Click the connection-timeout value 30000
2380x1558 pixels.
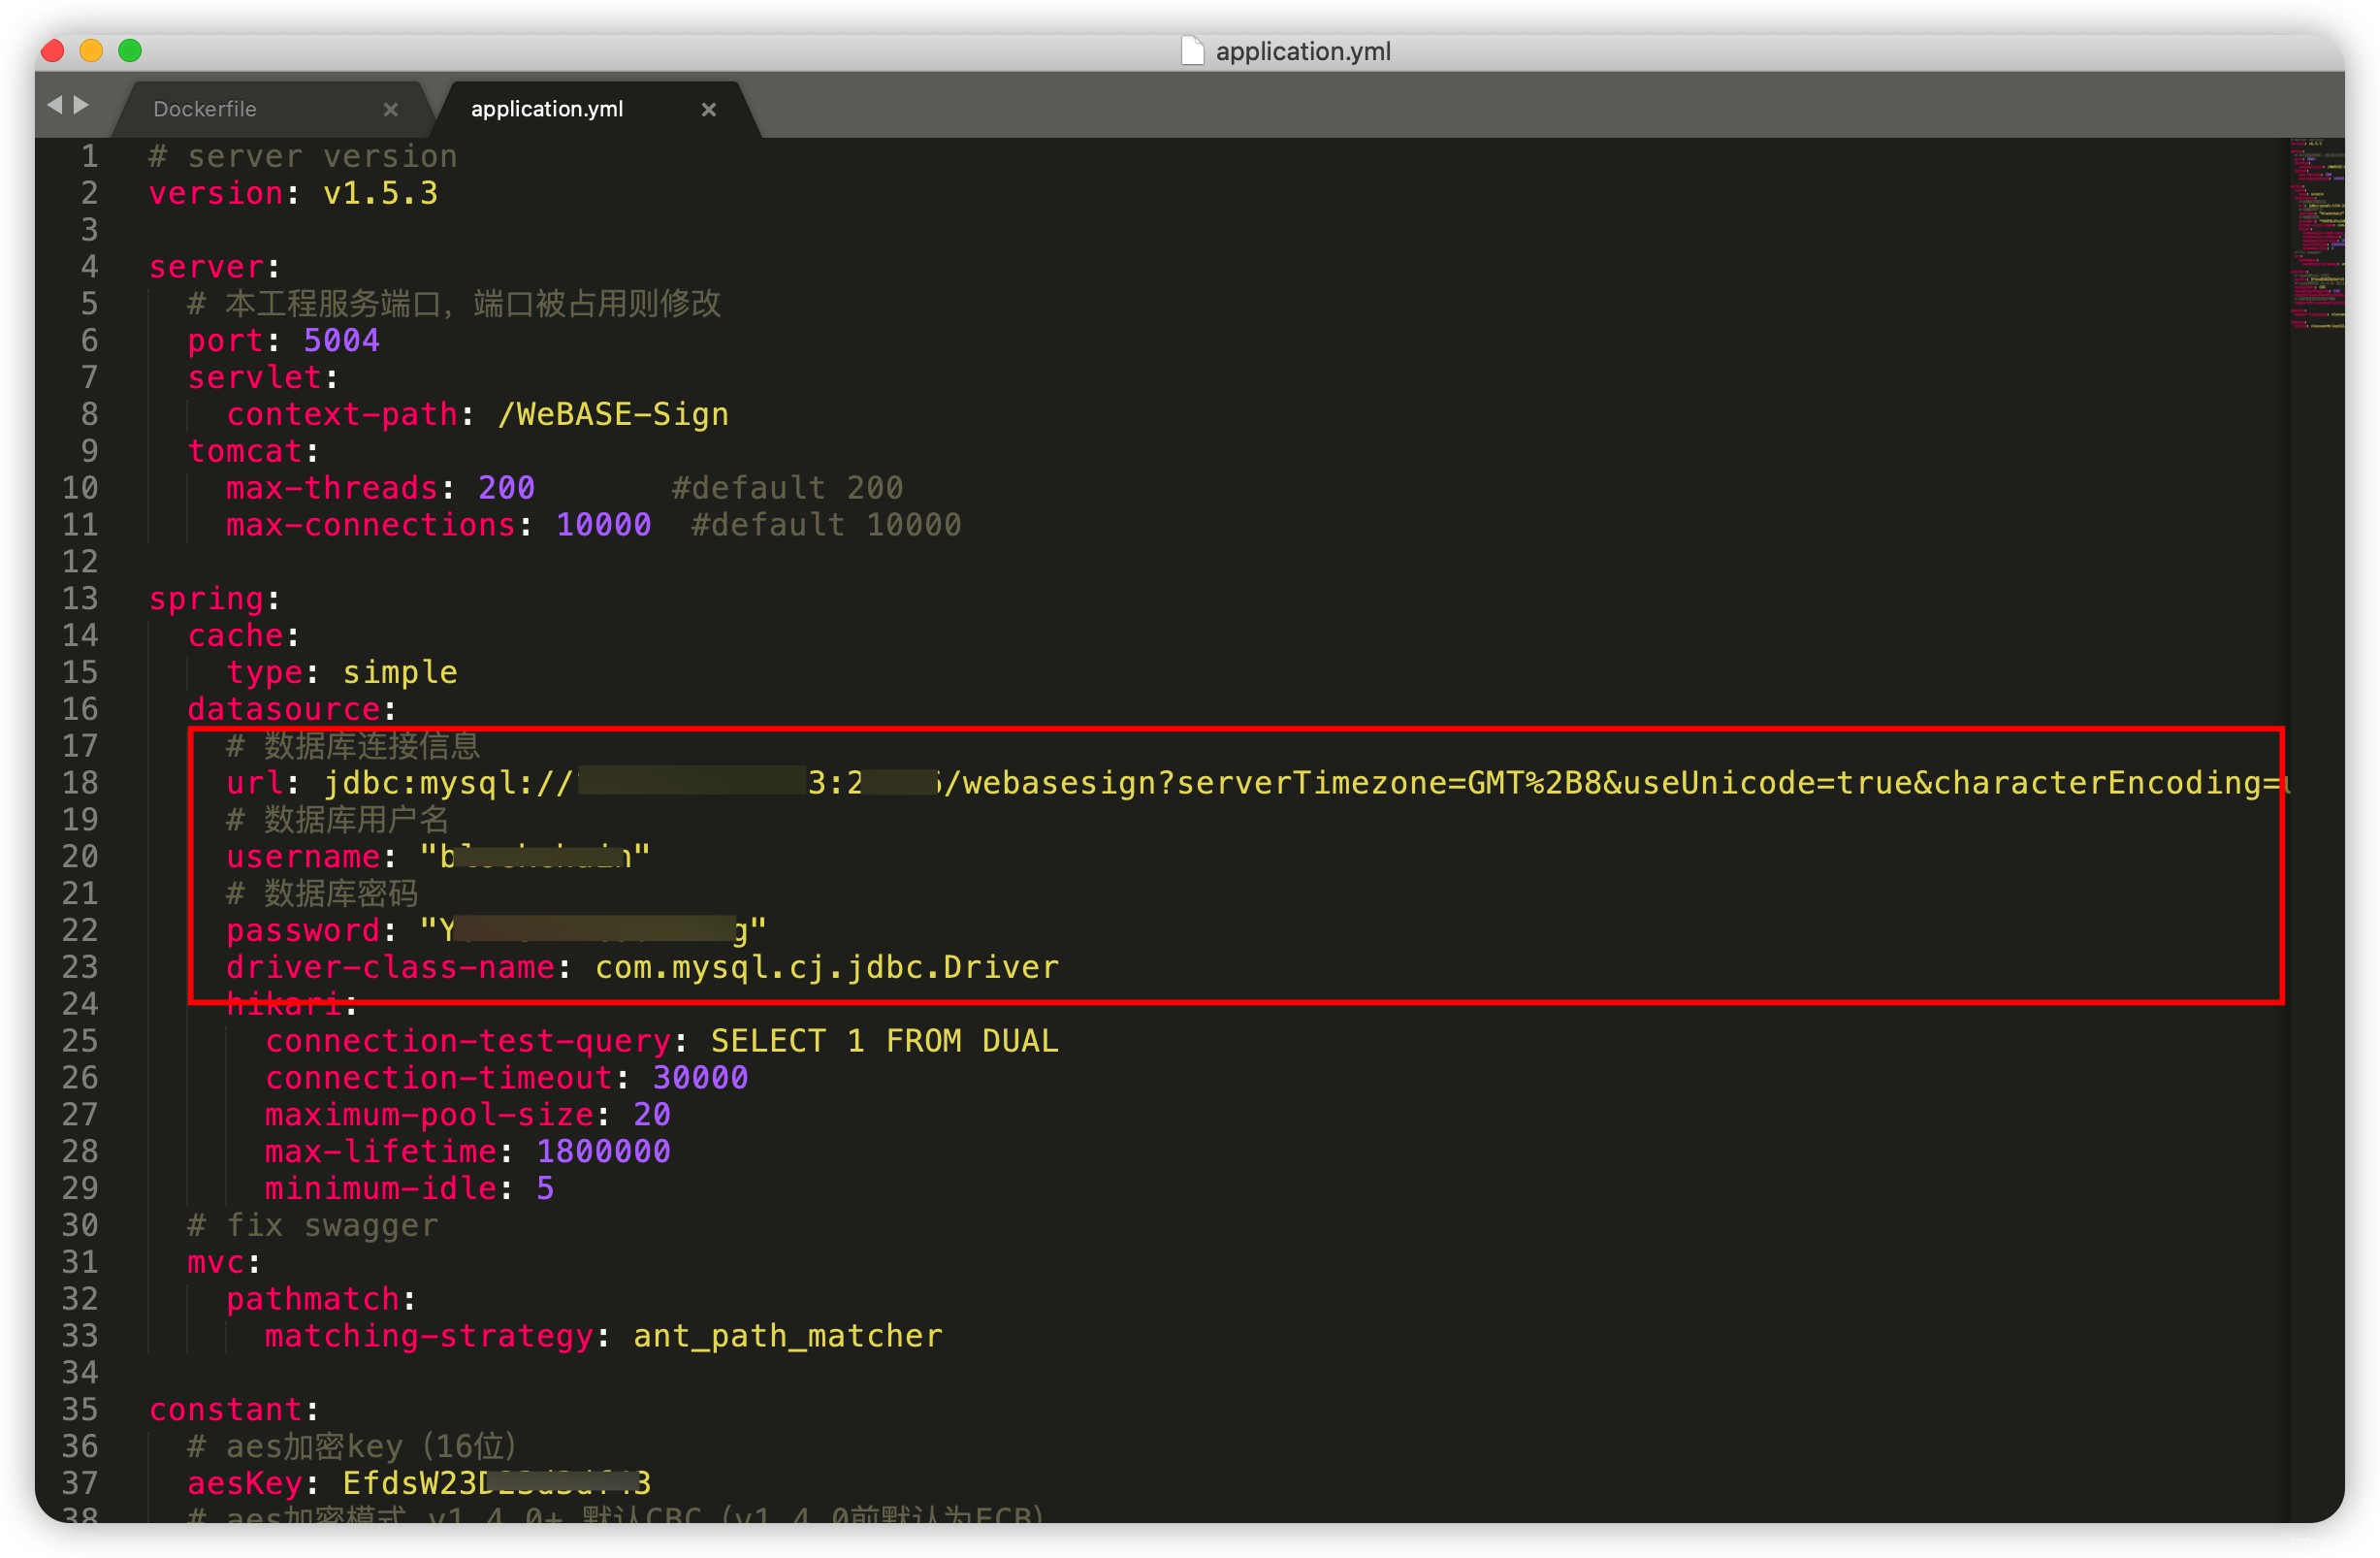coord(700,1078)
